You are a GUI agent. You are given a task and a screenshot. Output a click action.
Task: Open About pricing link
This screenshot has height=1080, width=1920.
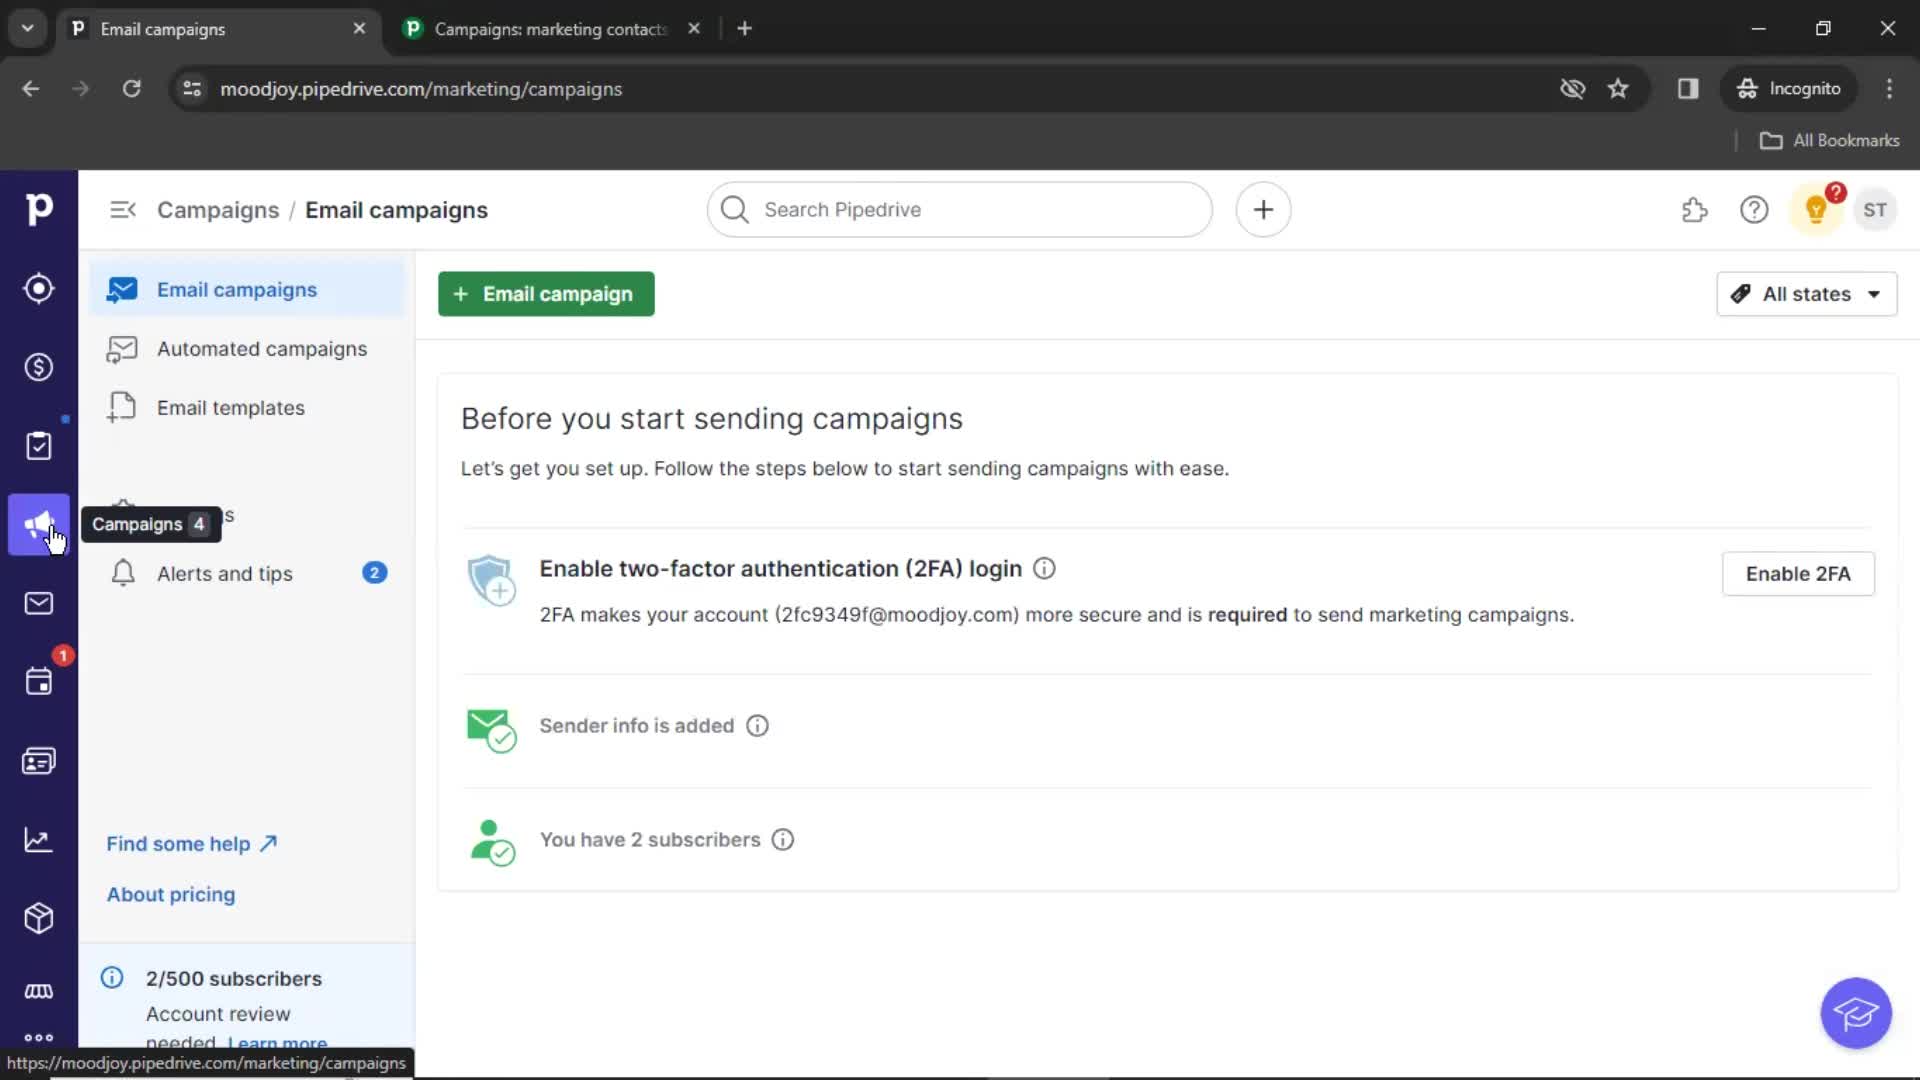(171, 895)
